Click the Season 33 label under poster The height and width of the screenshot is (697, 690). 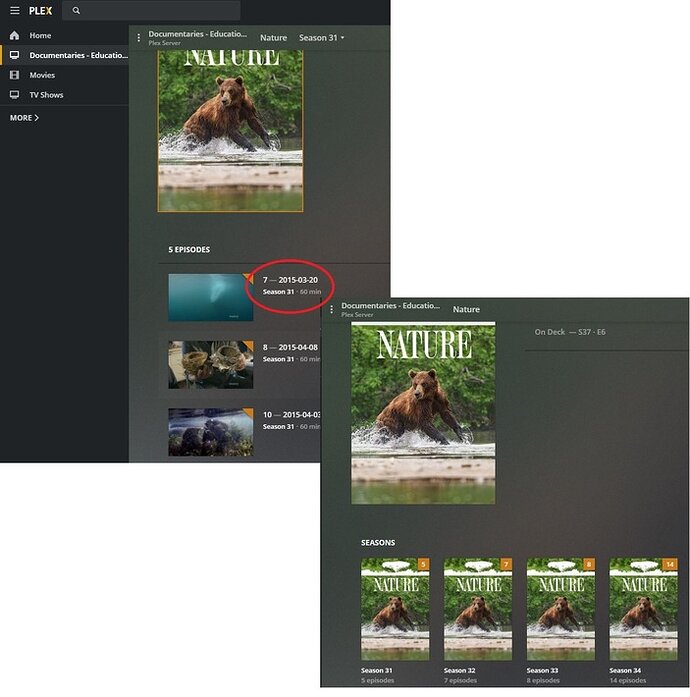542,670
